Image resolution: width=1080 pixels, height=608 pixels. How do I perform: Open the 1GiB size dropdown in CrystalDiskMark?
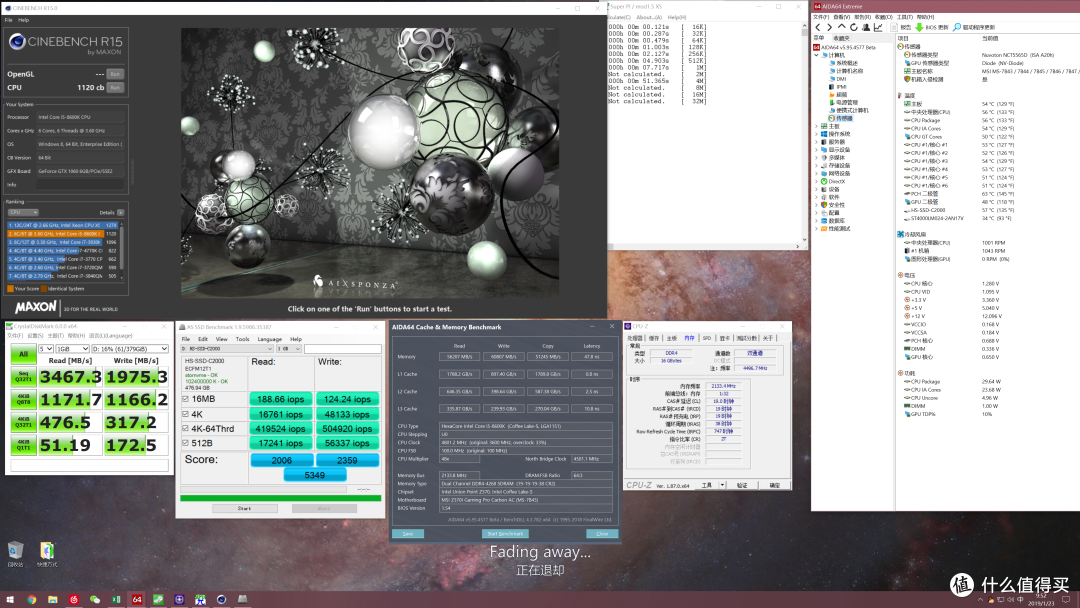[72, 348]
